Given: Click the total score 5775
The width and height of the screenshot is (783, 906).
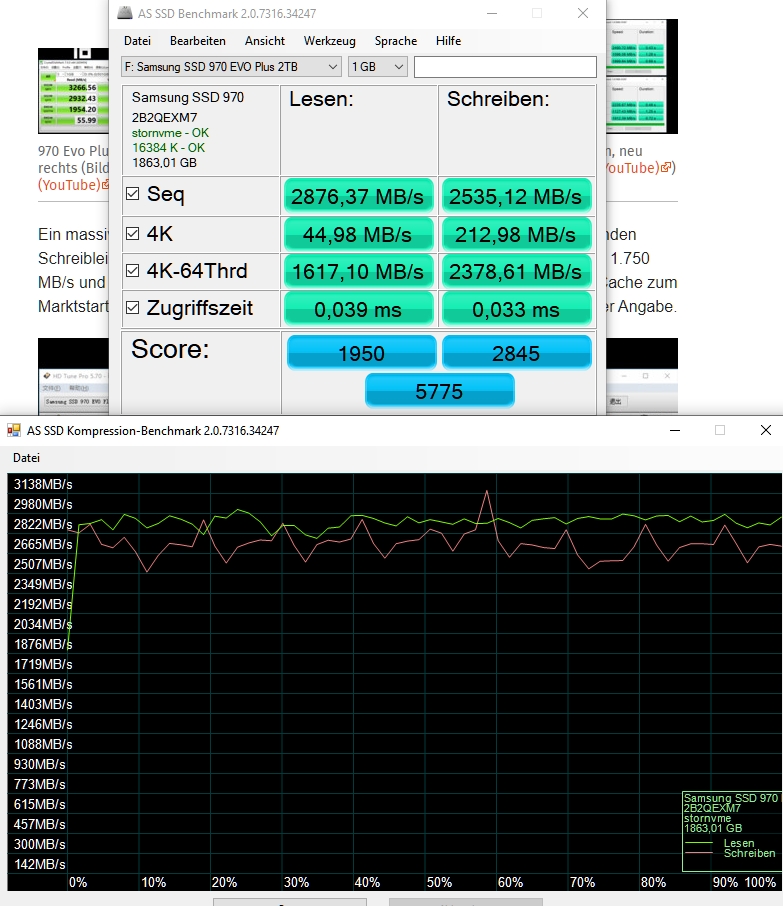Looking at the screenshot, I should tap(439, 391).
